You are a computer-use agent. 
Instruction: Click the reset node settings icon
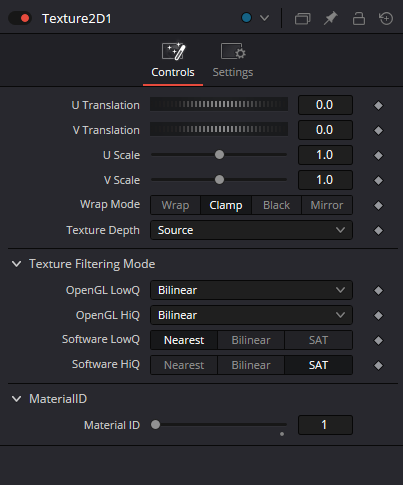tap(386, 18)
